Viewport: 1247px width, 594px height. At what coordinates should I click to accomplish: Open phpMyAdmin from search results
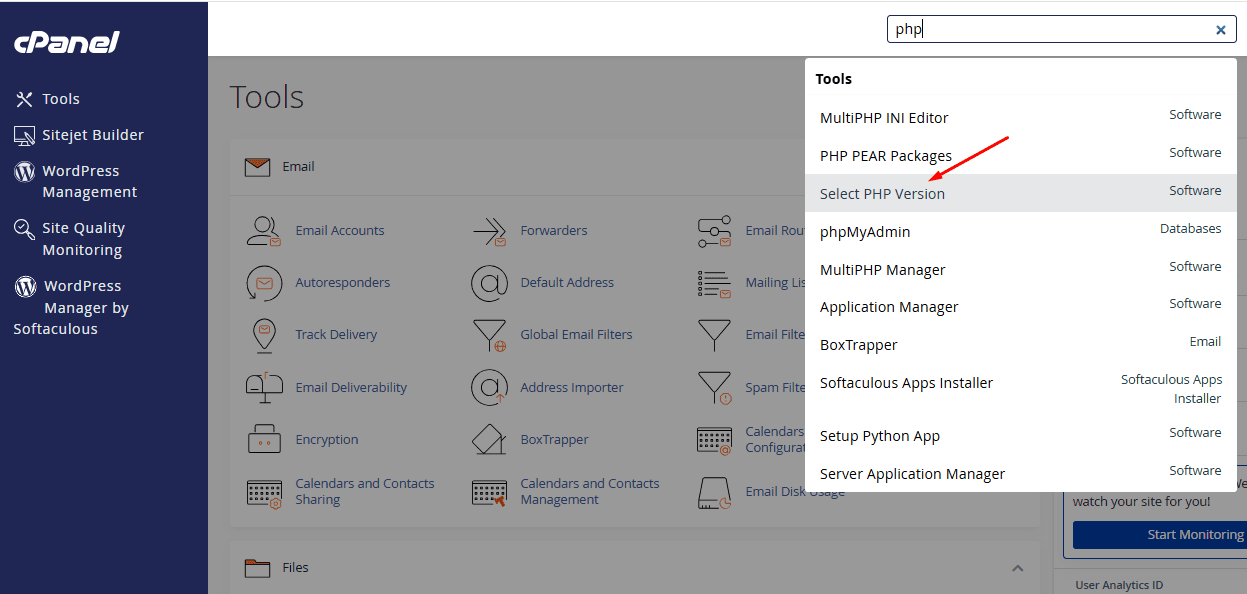pos(865,232)
